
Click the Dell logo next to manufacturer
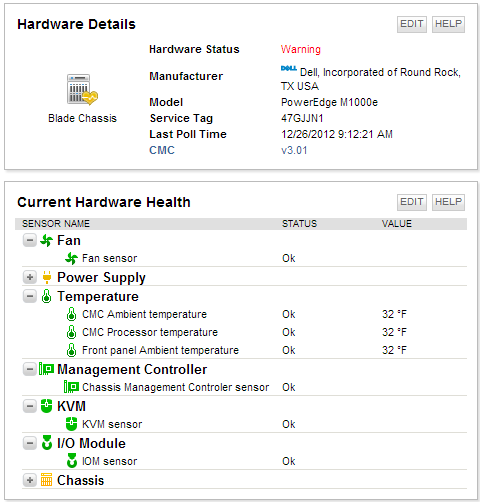tap(289, 68)
